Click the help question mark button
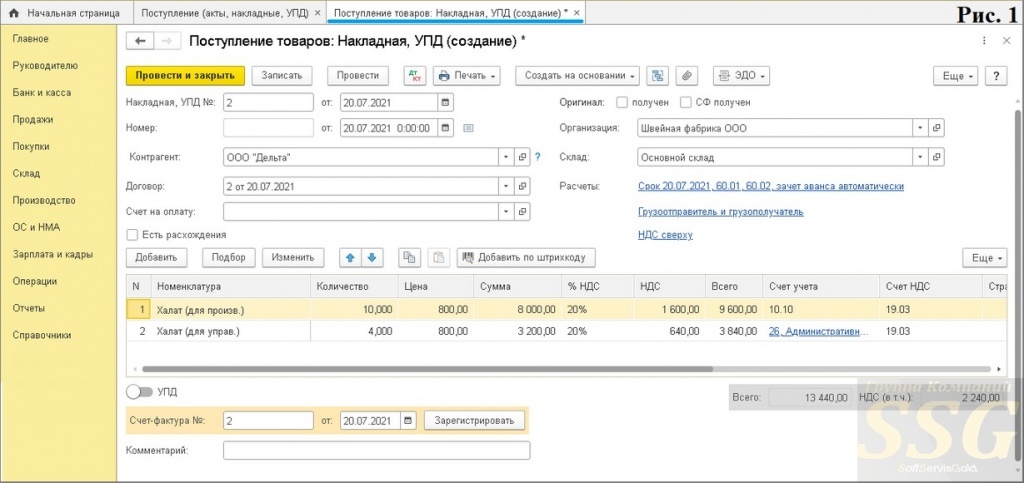This screenshot has height=483, width=1024. point(996,76)
